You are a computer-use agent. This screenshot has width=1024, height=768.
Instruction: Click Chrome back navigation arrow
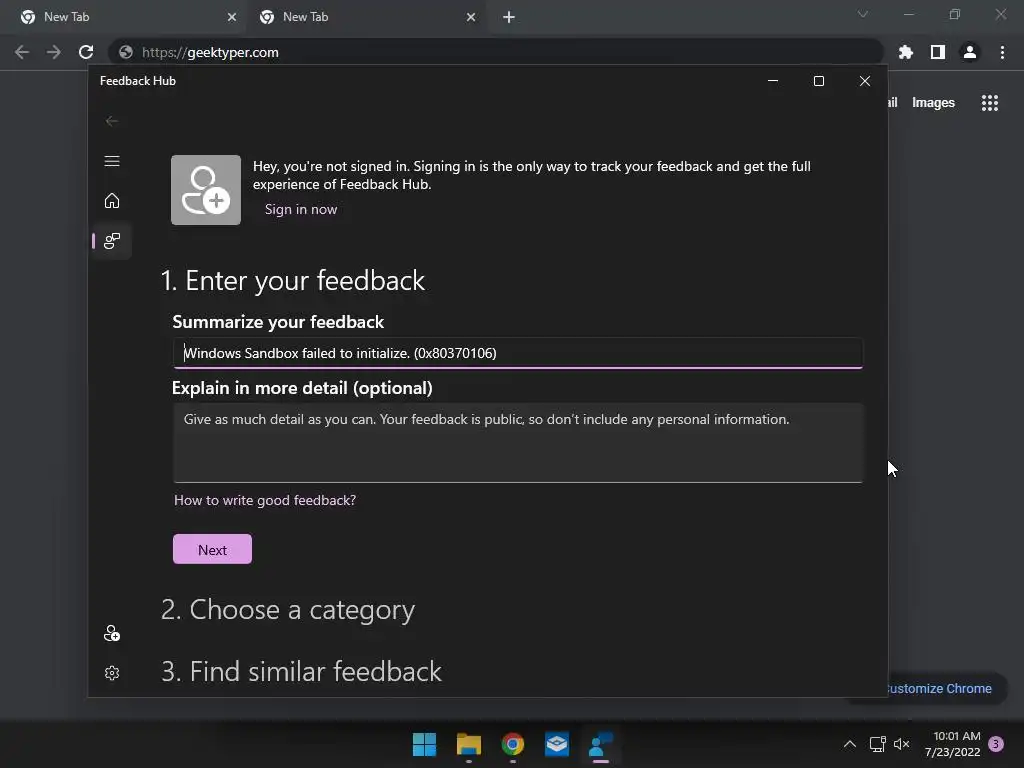point(22,52)
